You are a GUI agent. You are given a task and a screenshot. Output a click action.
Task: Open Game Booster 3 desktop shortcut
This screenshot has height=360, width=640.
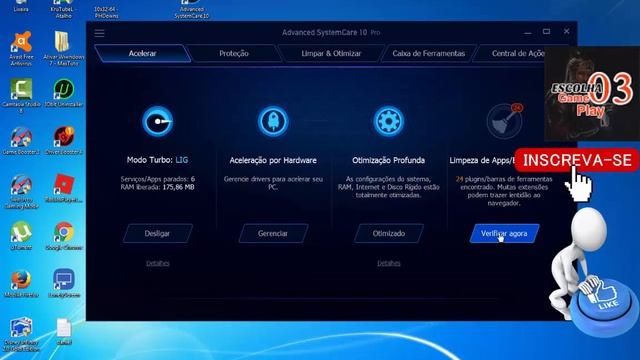[x=21, y=140]
